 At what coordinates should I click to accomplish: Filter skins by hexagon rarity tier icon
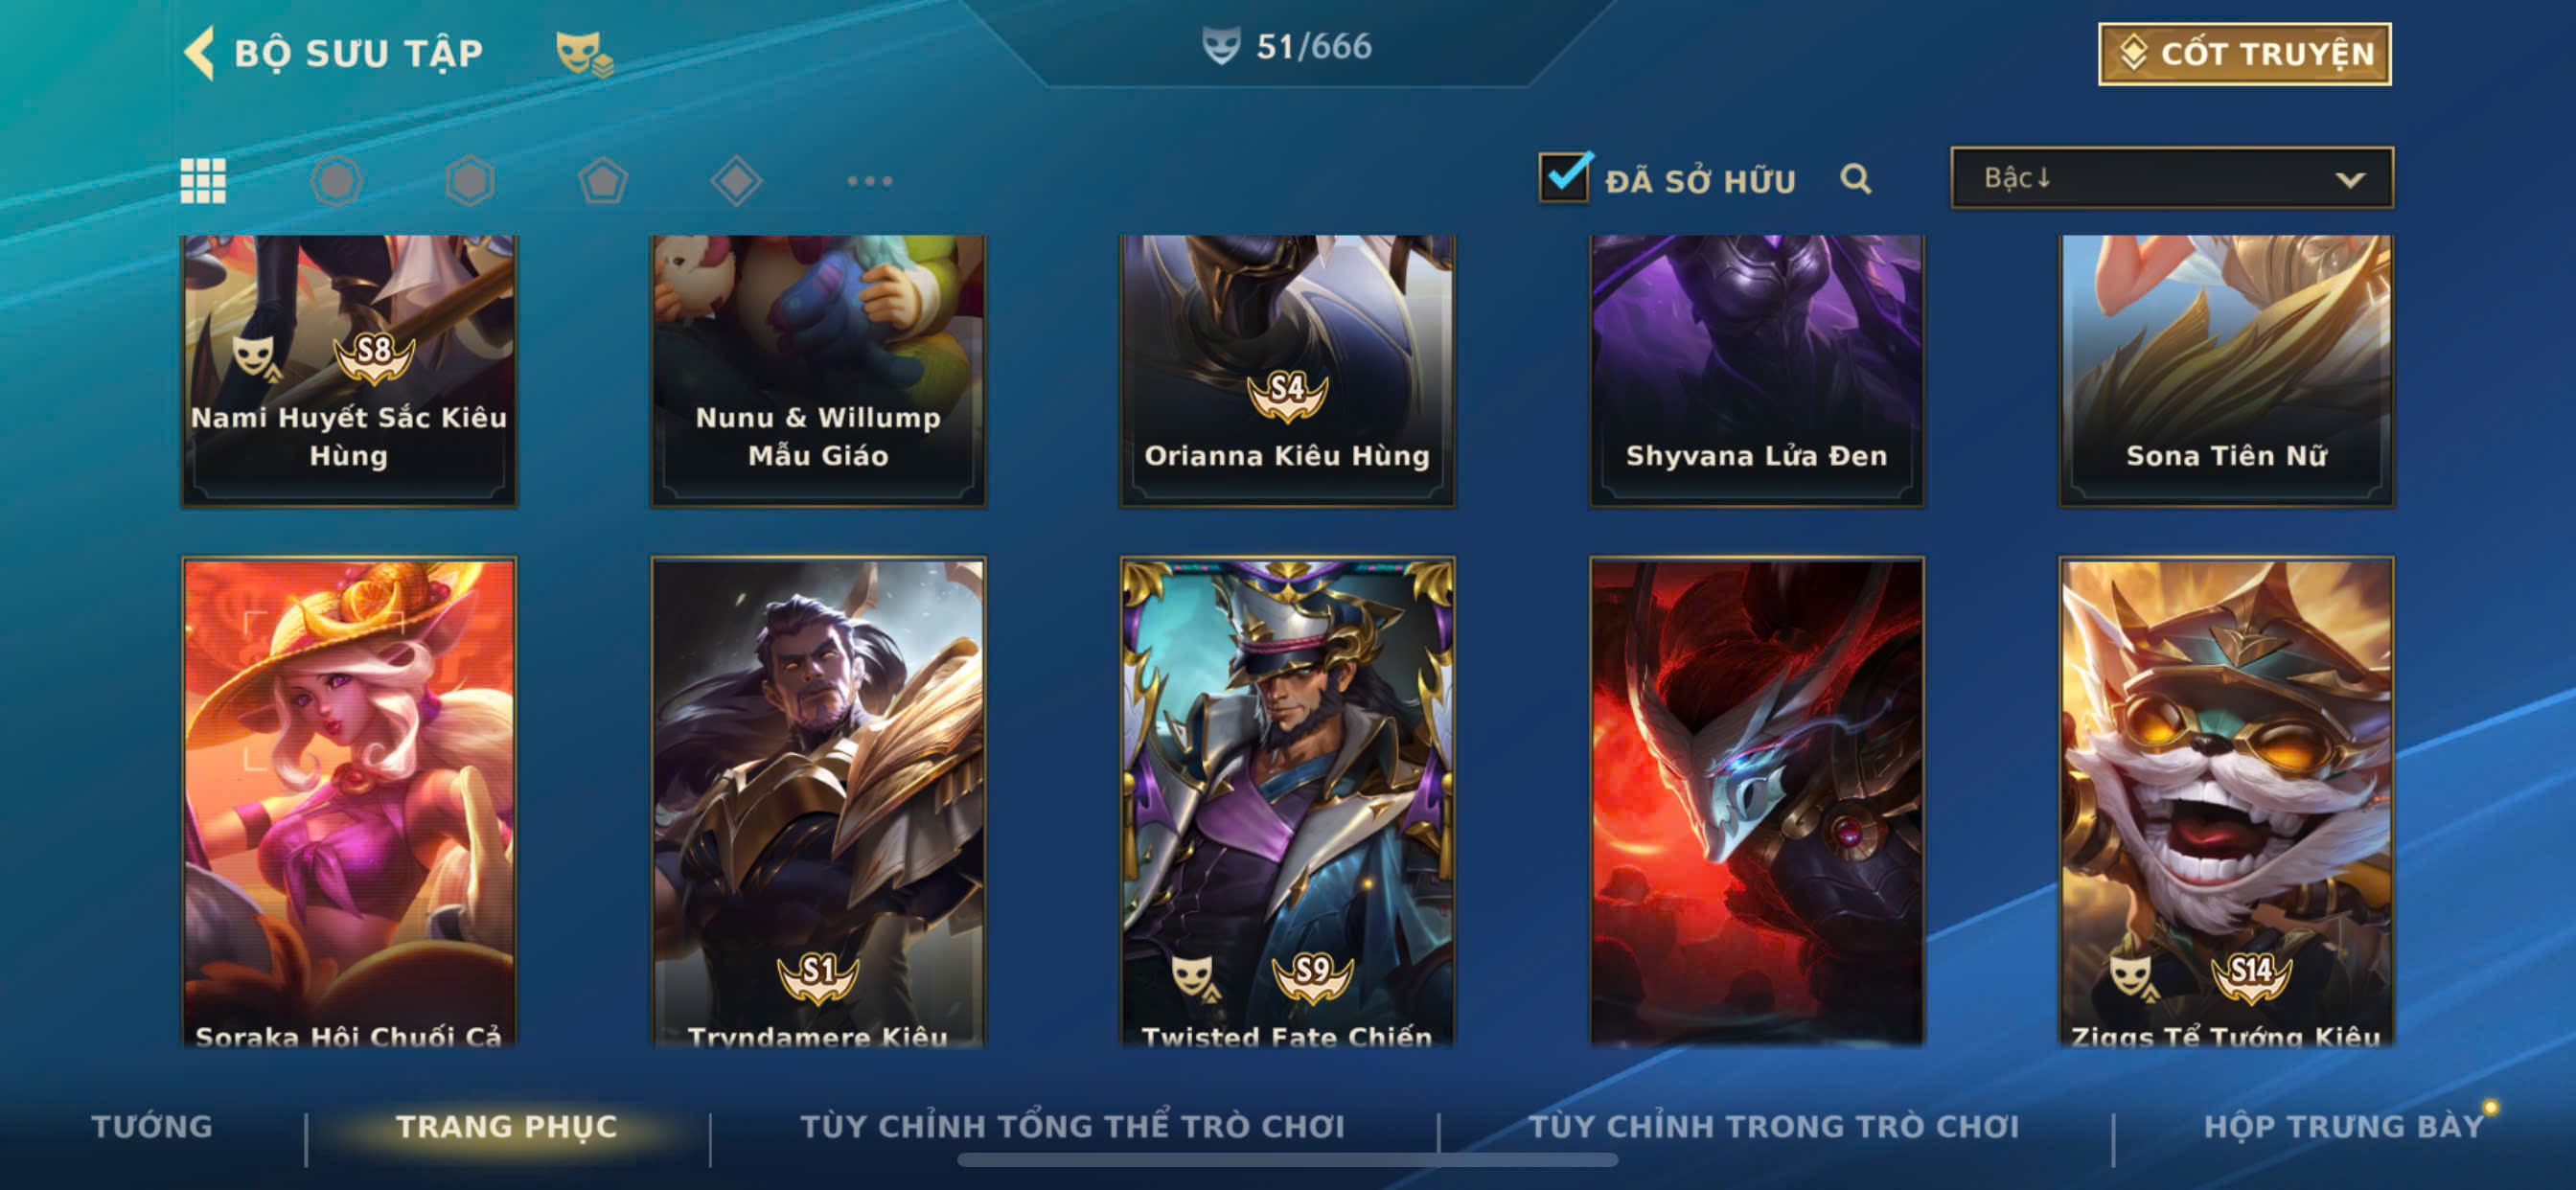coord(470,181)
